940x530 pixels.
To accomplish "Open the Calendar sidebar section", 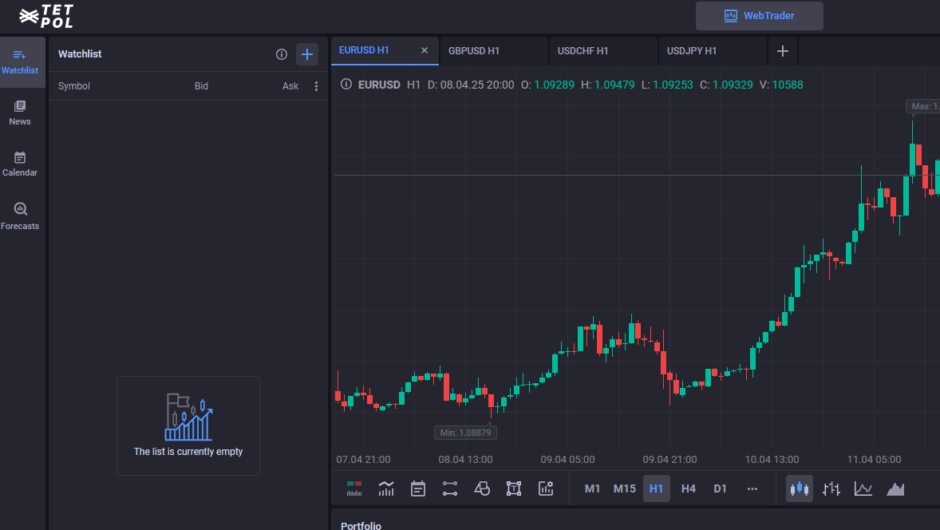I will [x=20, y=163].
